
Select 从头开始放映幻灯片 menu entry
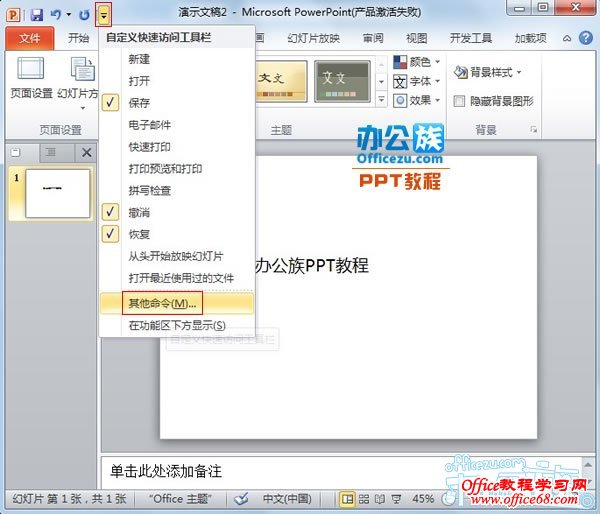(177, 256)
